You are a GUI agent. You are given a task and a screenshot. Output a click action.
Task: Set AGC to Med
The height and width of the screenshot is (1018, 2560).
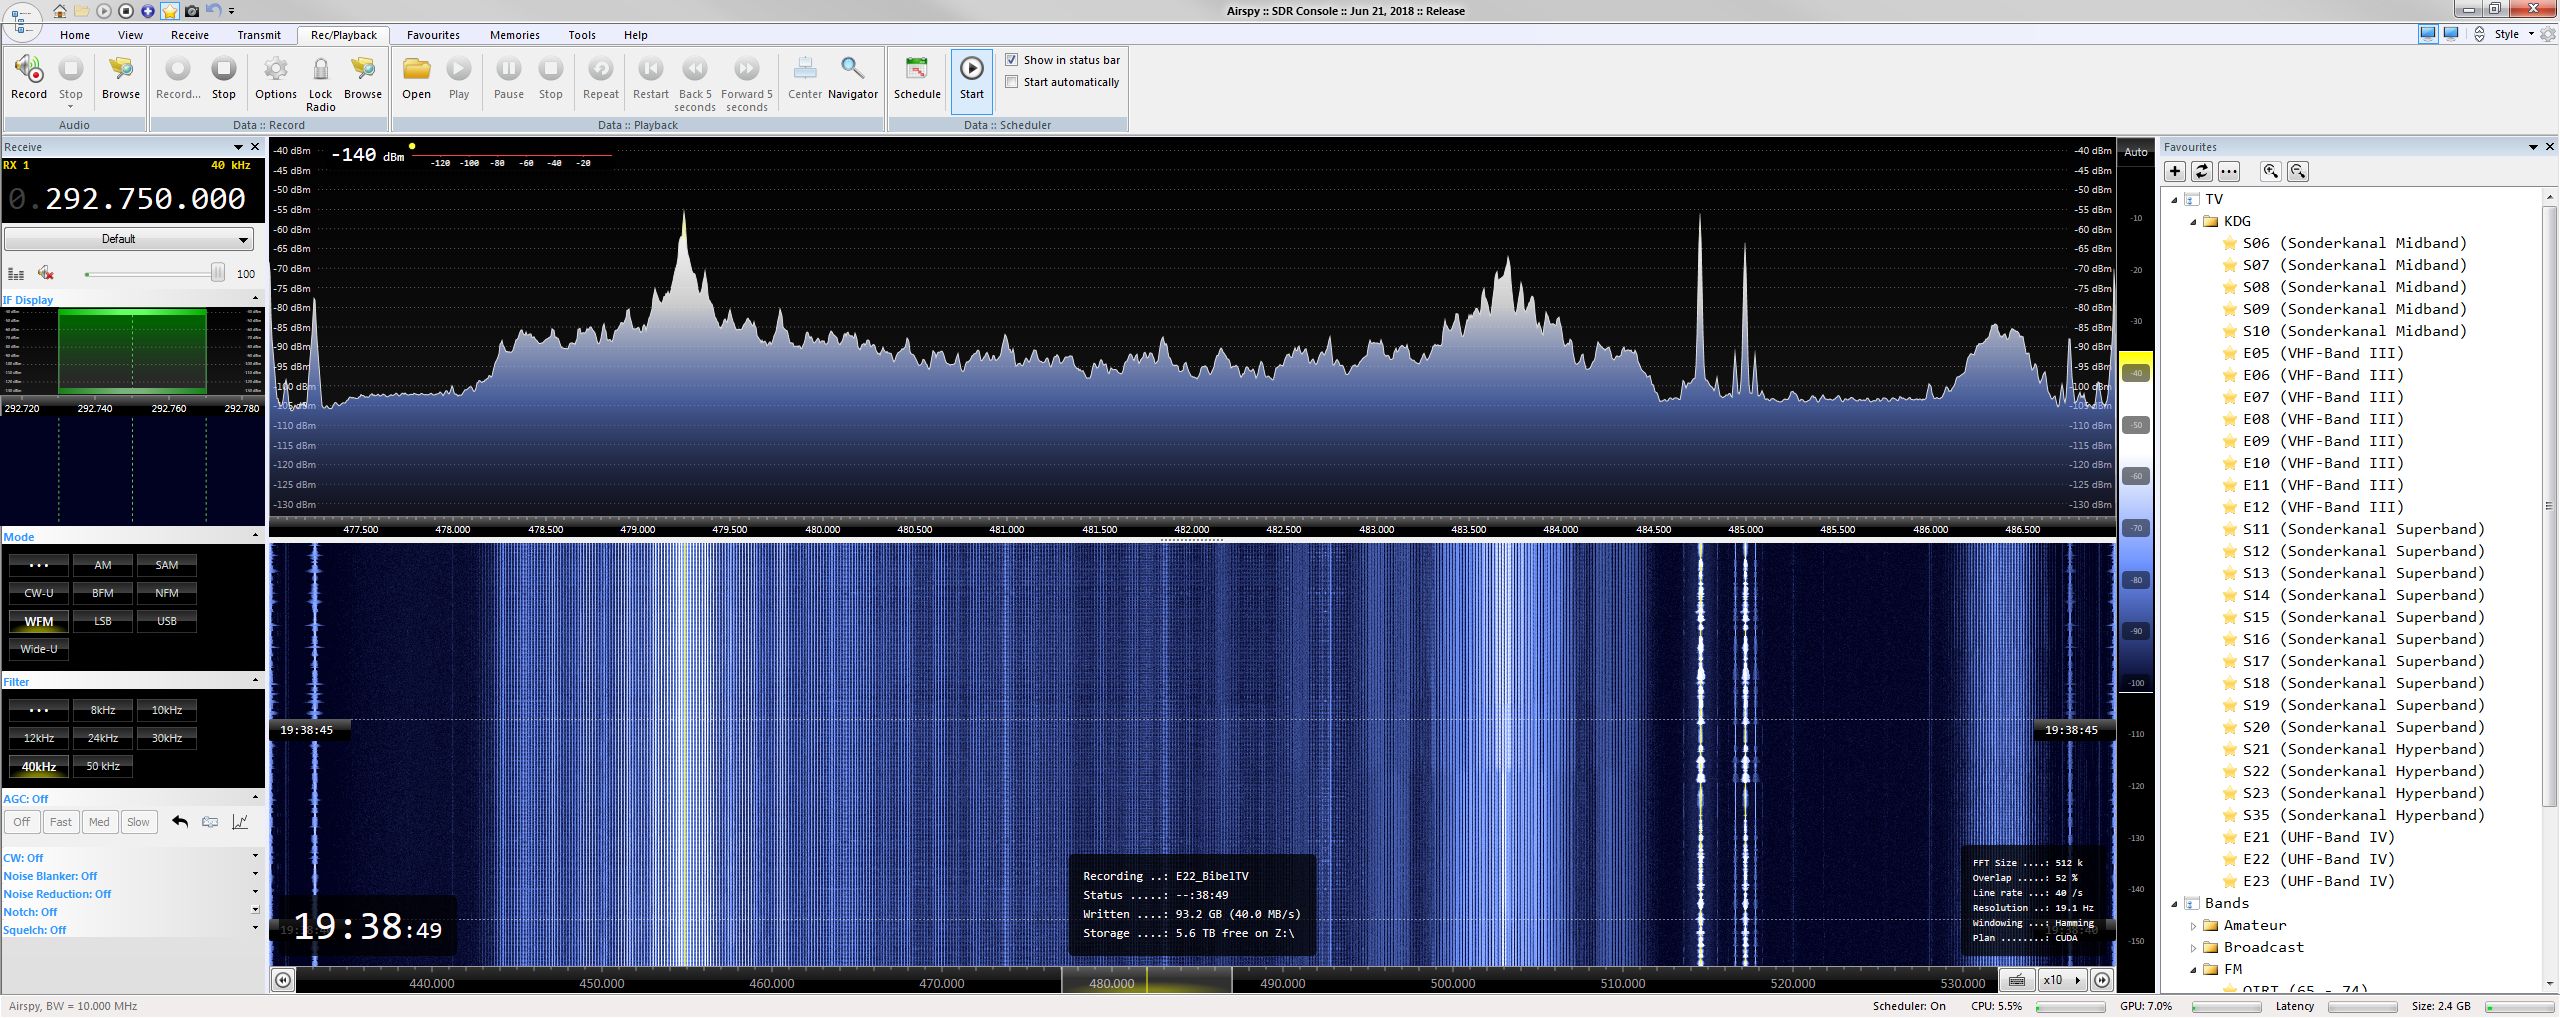click(99, 822)
